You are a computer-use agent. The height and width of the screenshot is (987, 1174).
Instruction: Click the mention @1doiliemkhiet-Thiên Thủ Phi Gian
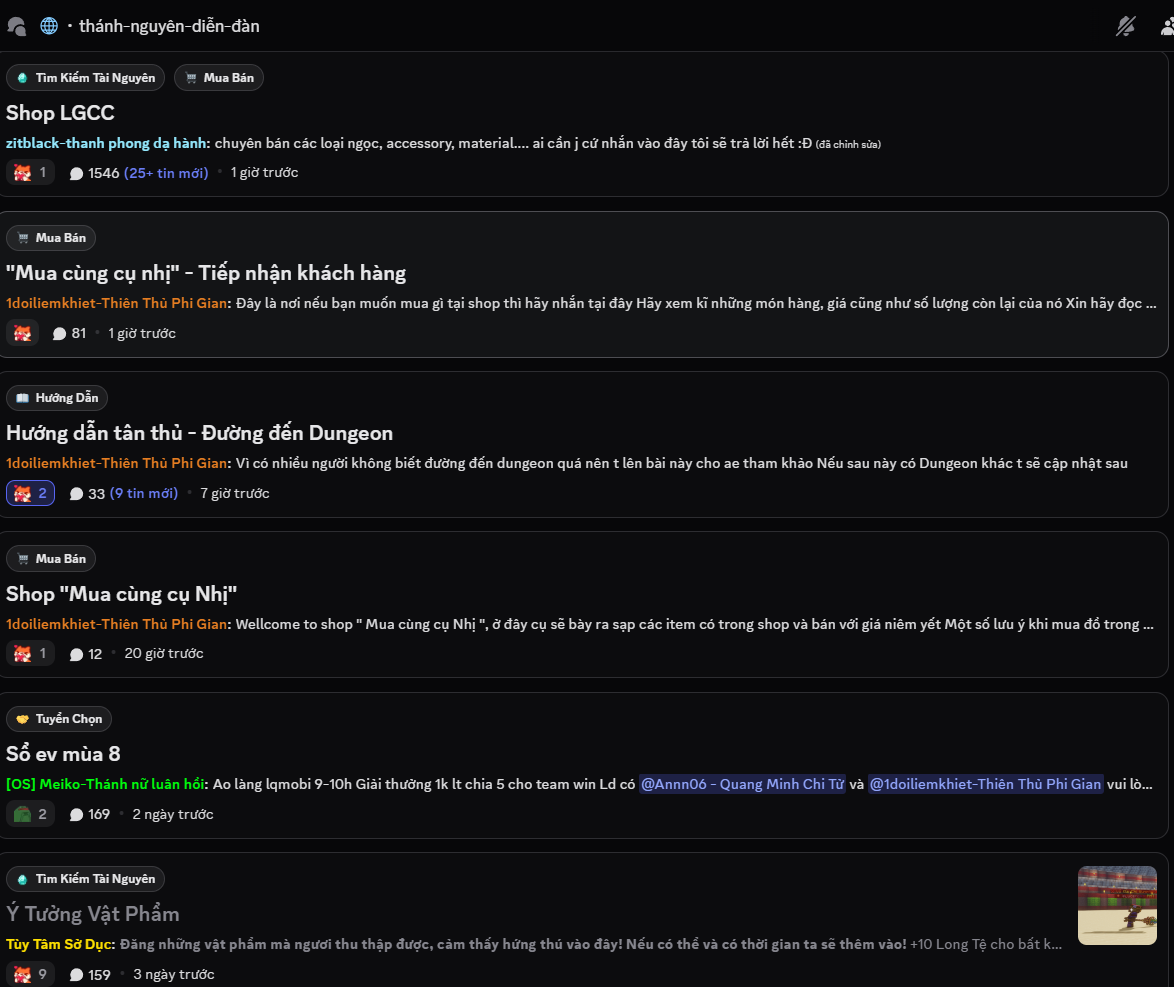click(x=985, y=784)
